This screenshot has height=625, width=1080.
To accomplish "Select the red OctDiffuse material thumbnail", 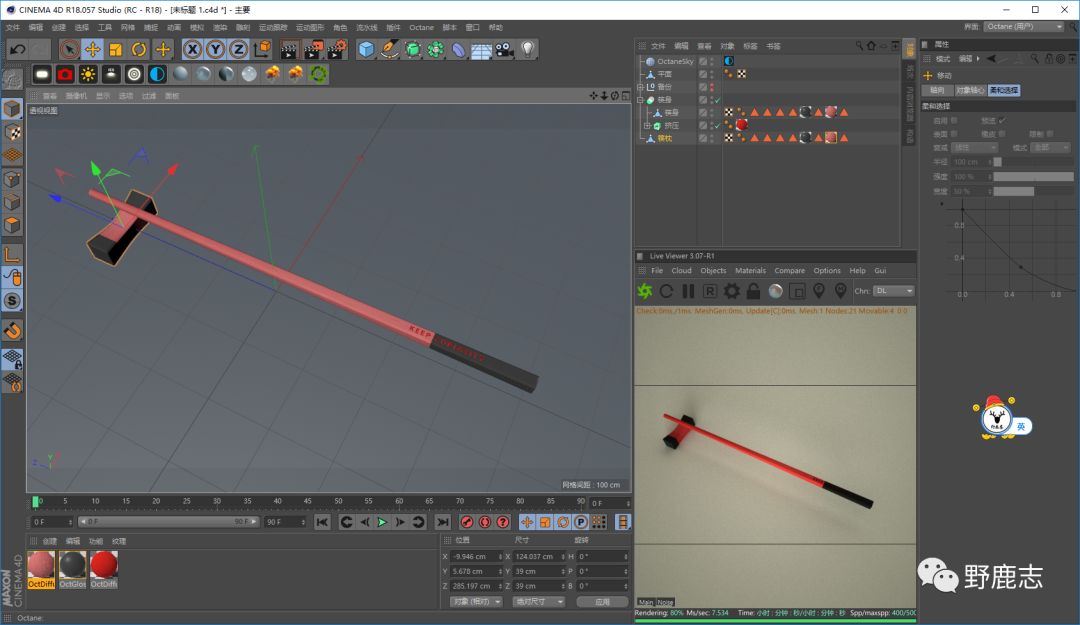I will pos(104,566).
